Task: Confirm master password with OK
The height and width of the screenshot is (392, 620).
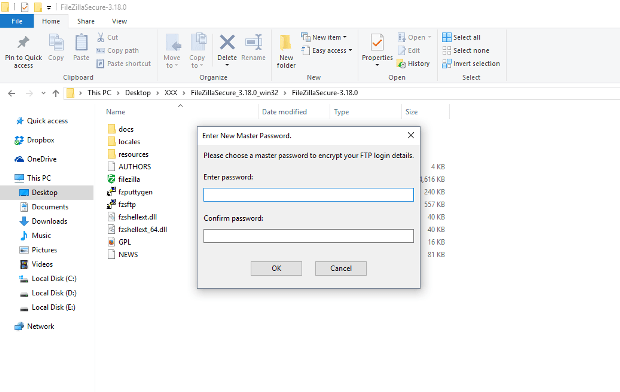Action: click(276, 269)
